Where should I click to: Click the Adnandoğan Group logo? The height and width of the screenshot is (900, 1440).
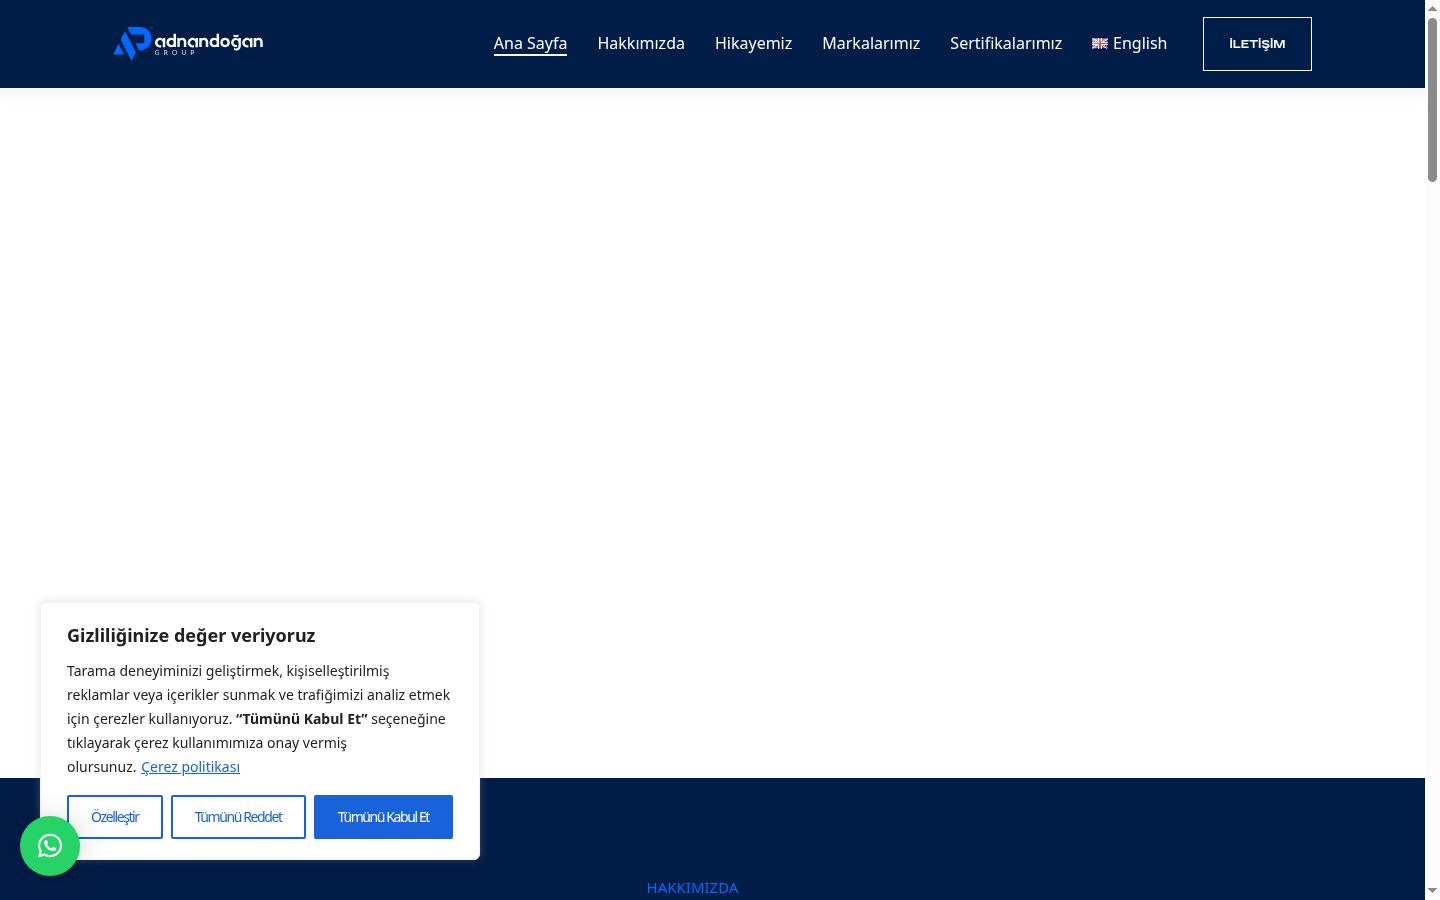[188, 43]
